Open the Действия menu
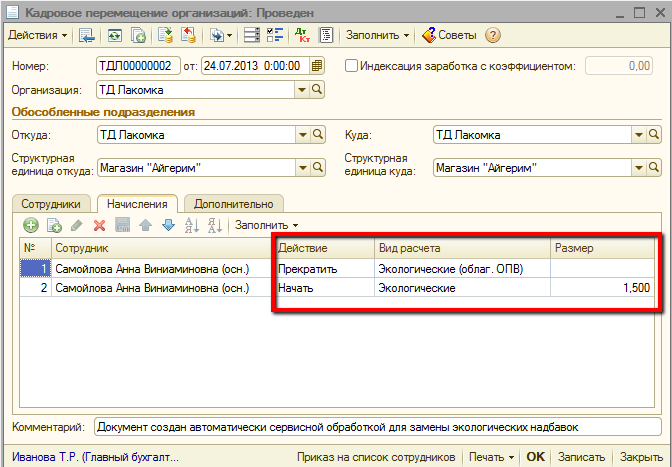This screenshot has width=672, height=467. coord(38,35)
